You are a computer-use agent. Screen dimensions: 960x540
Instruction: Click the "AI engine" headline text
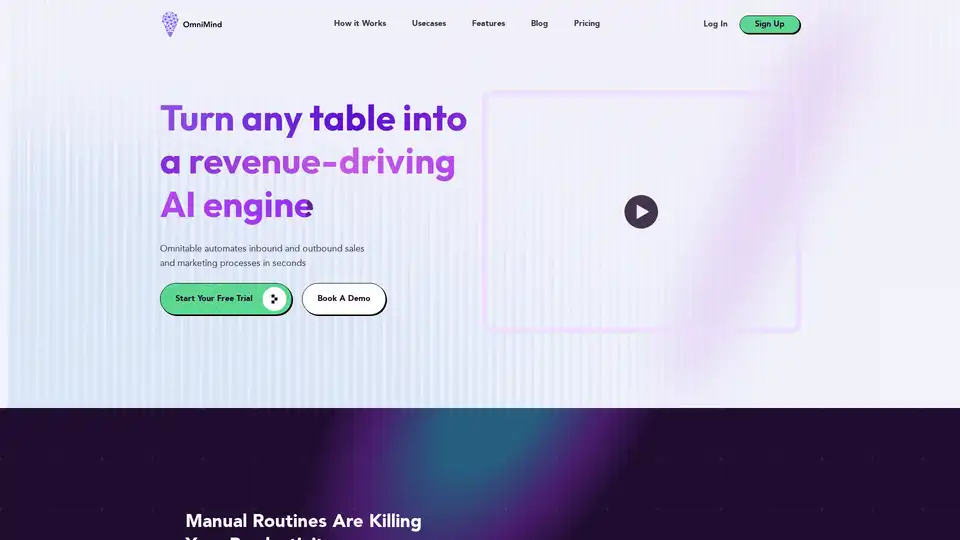[x=236, y=205]
